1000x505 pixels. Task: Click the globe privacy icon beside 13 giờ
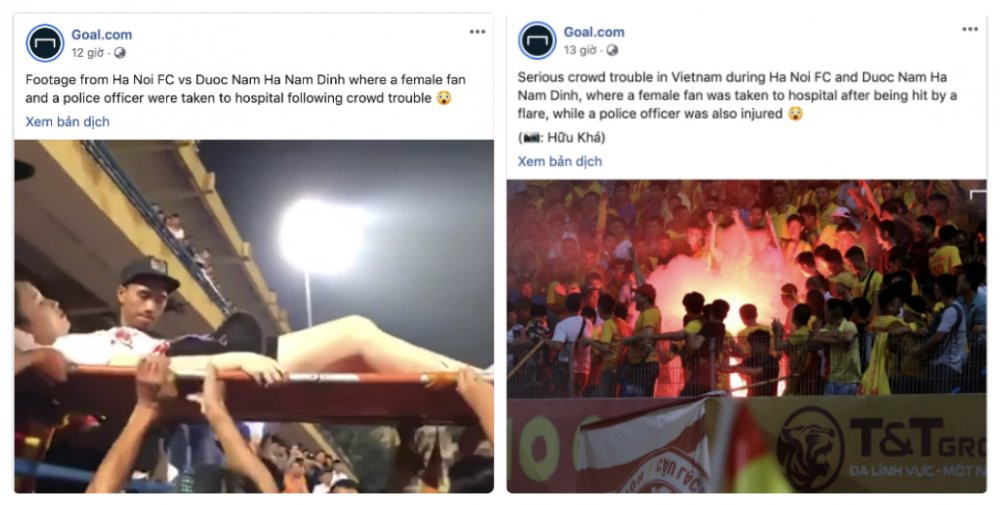pos(612,50)
